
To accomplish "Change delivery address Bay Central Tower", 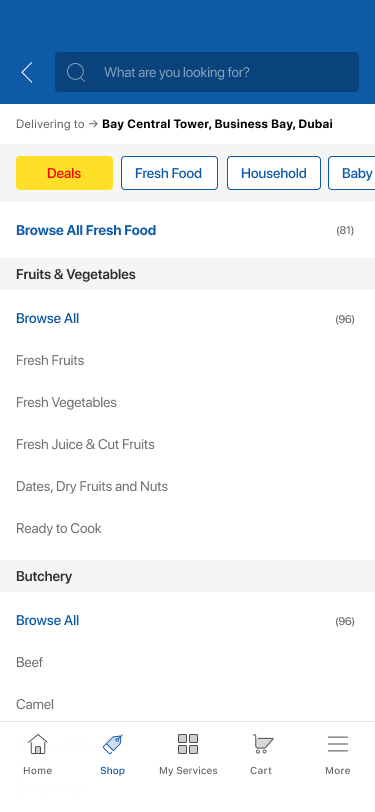I will pyautogui.click(x=217, y=124).
